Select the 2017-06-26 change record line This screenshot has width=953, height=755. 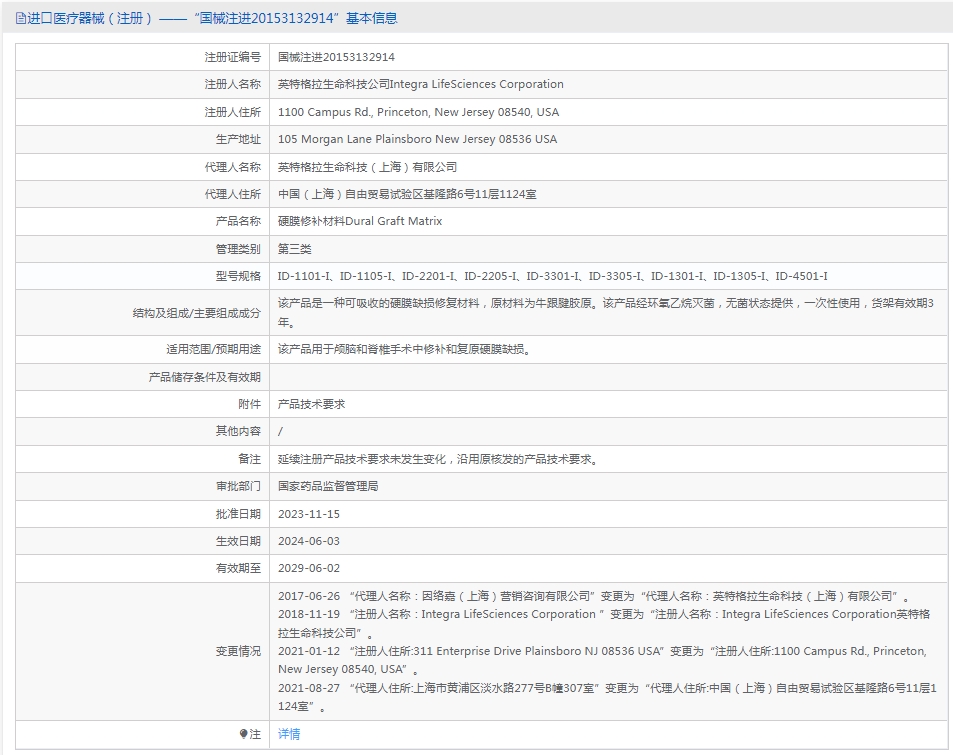[594, 596]
